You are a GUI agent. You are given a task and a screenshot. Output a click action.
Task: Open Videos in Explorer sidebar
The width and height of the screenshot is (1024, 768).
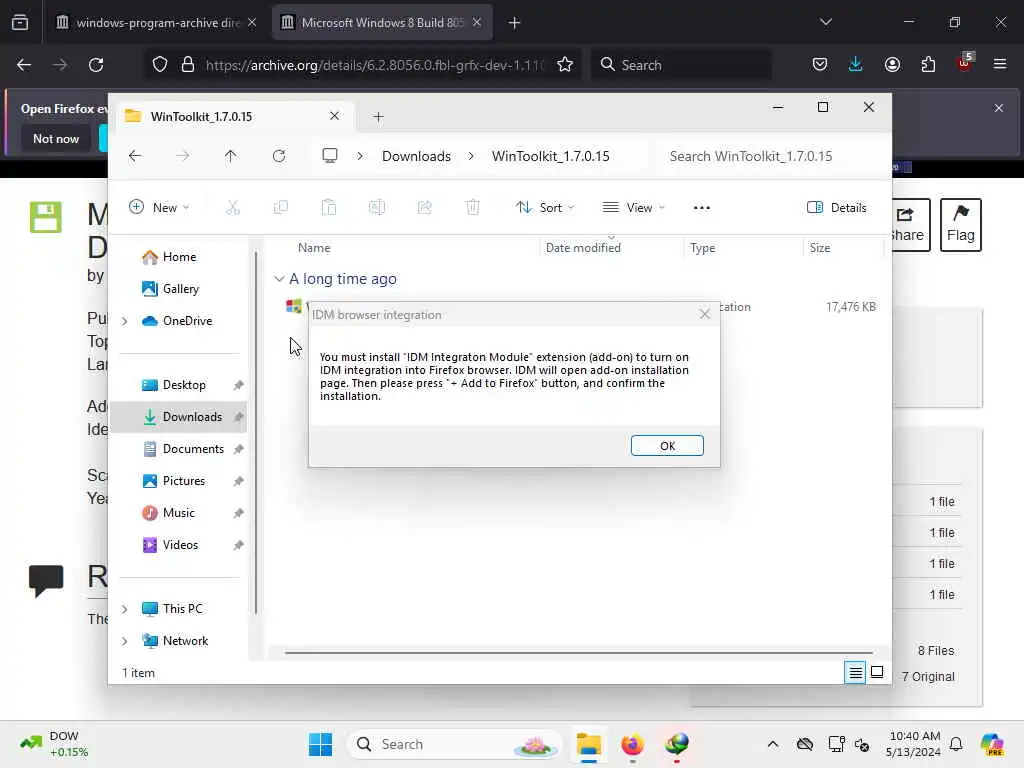[180, 545]
